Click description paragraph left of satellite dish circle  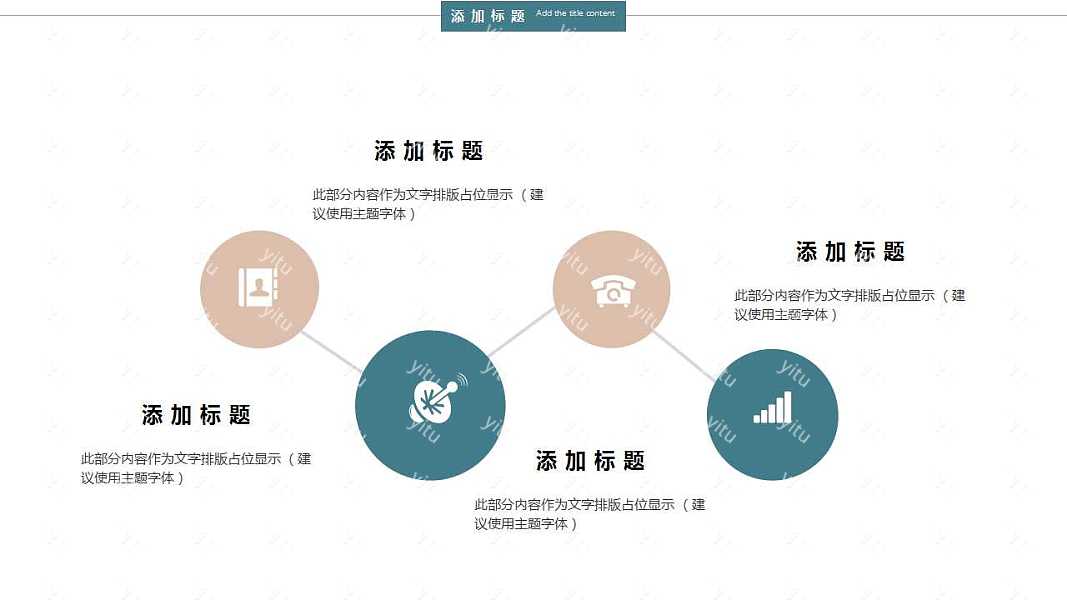(196, 468)
